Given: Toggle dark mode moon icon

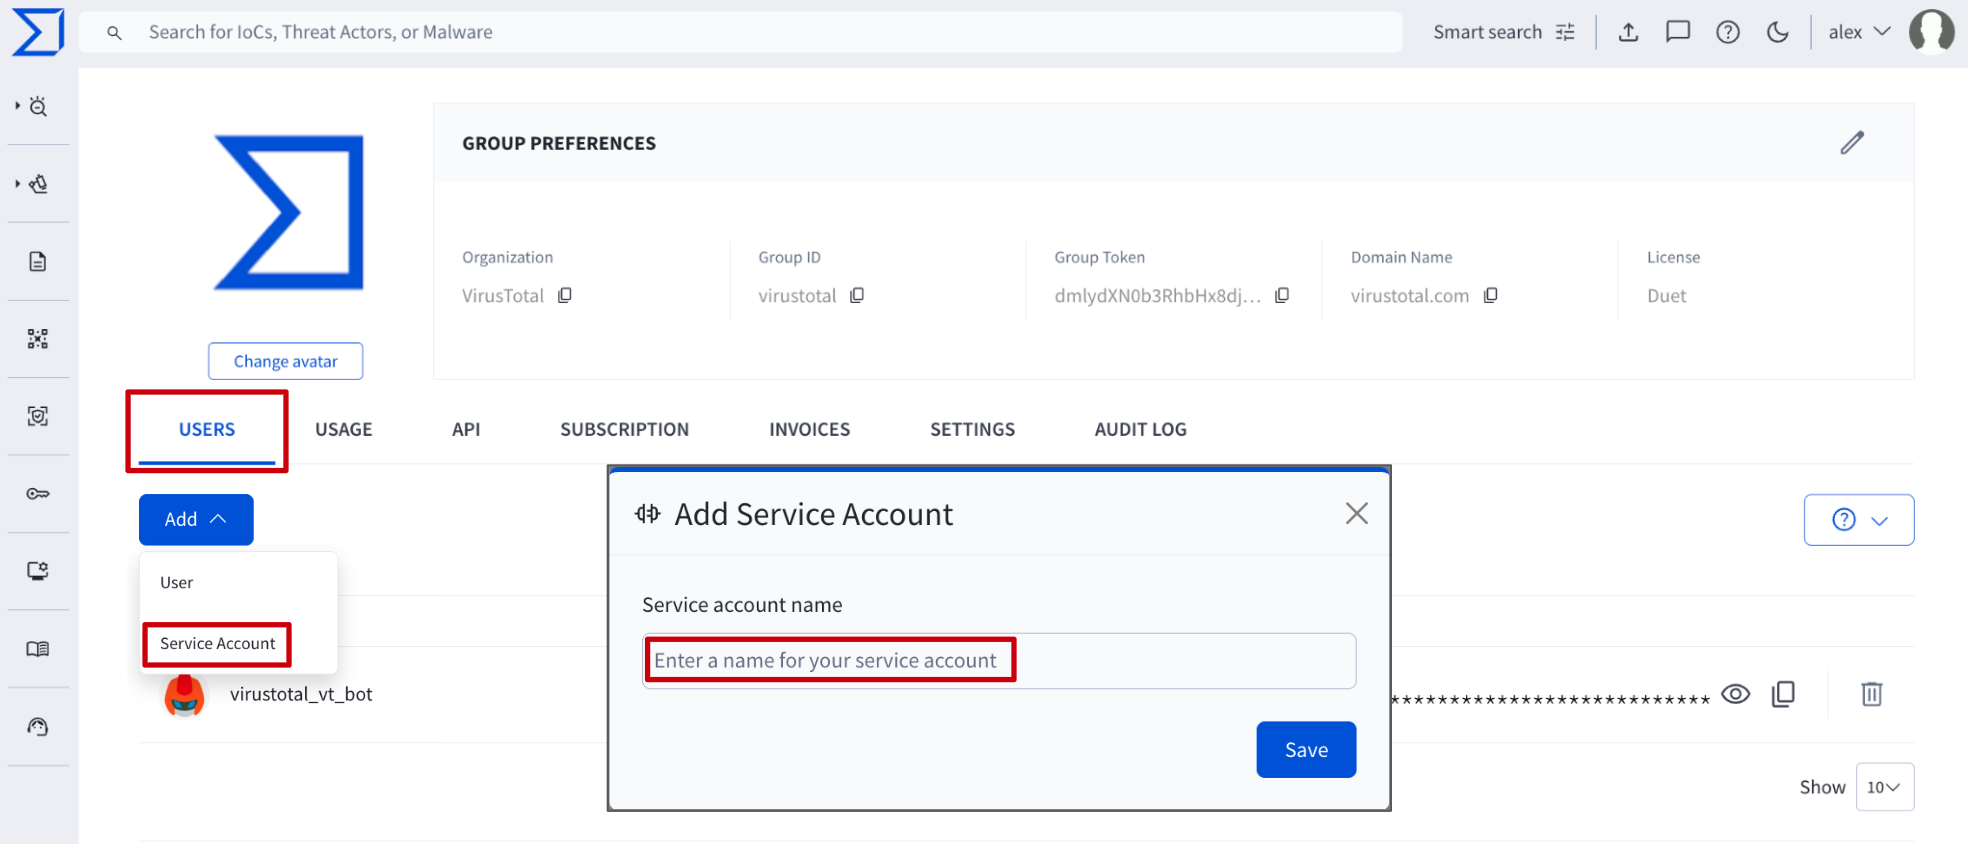Looking at the screenshot, I should [1778, 32].
